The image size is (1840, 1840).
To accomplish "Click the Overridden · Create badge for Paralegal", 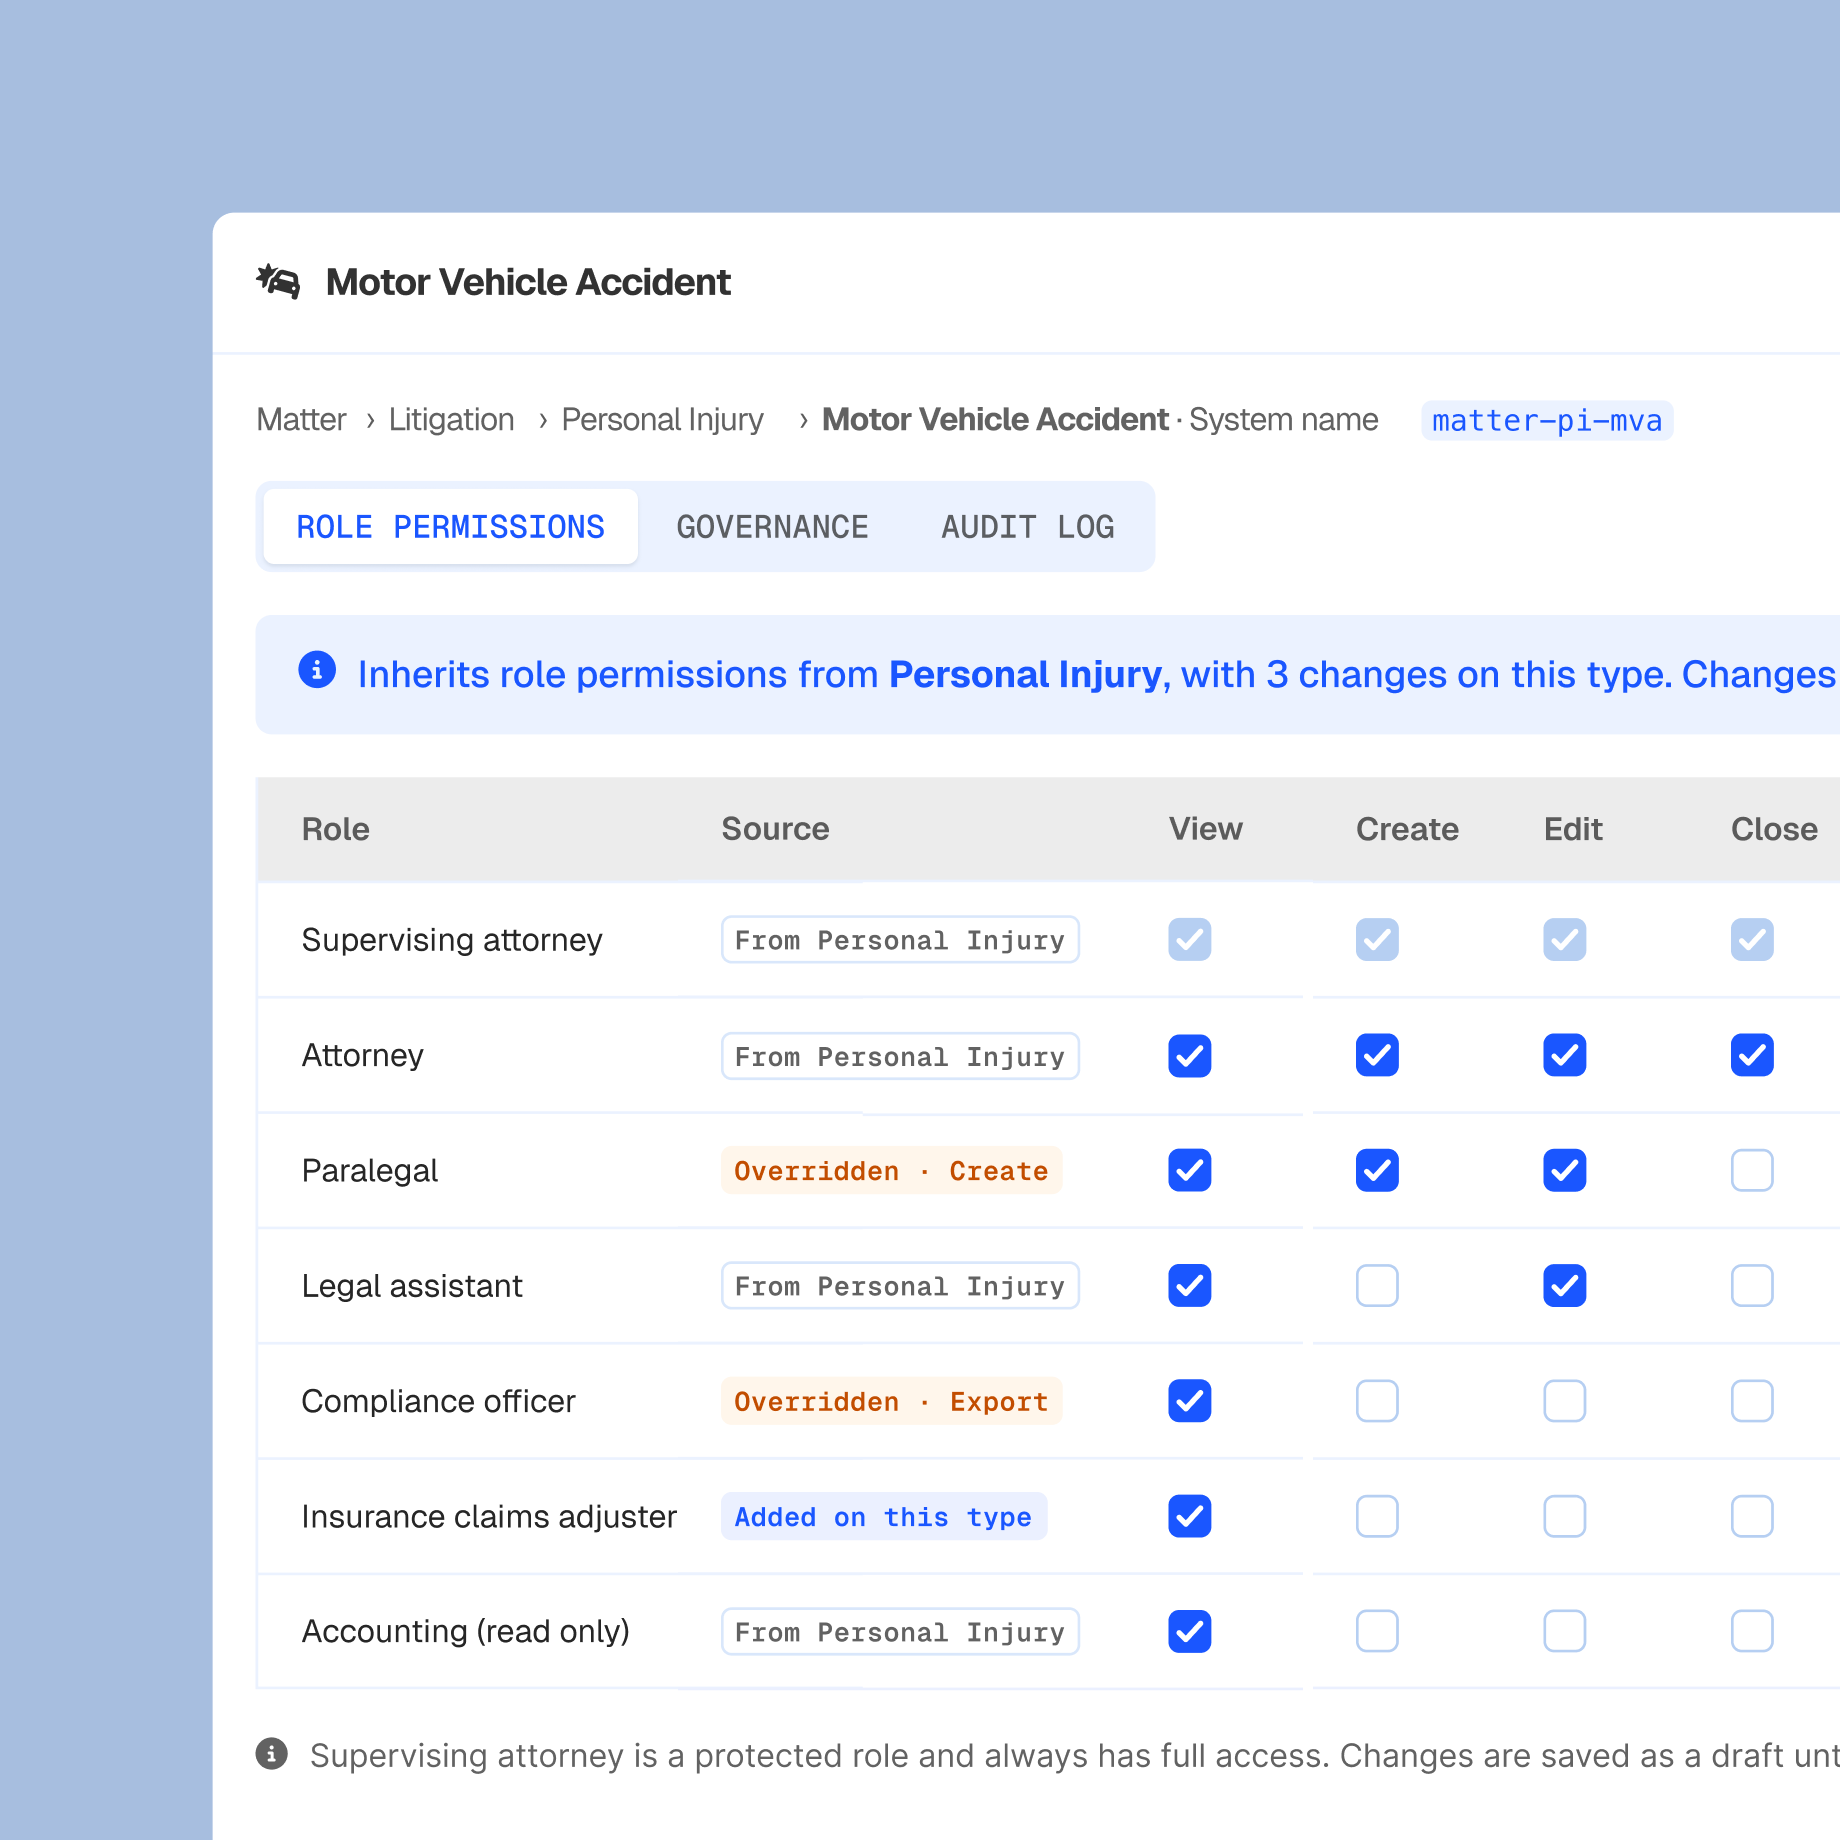I will (891, 1170).
